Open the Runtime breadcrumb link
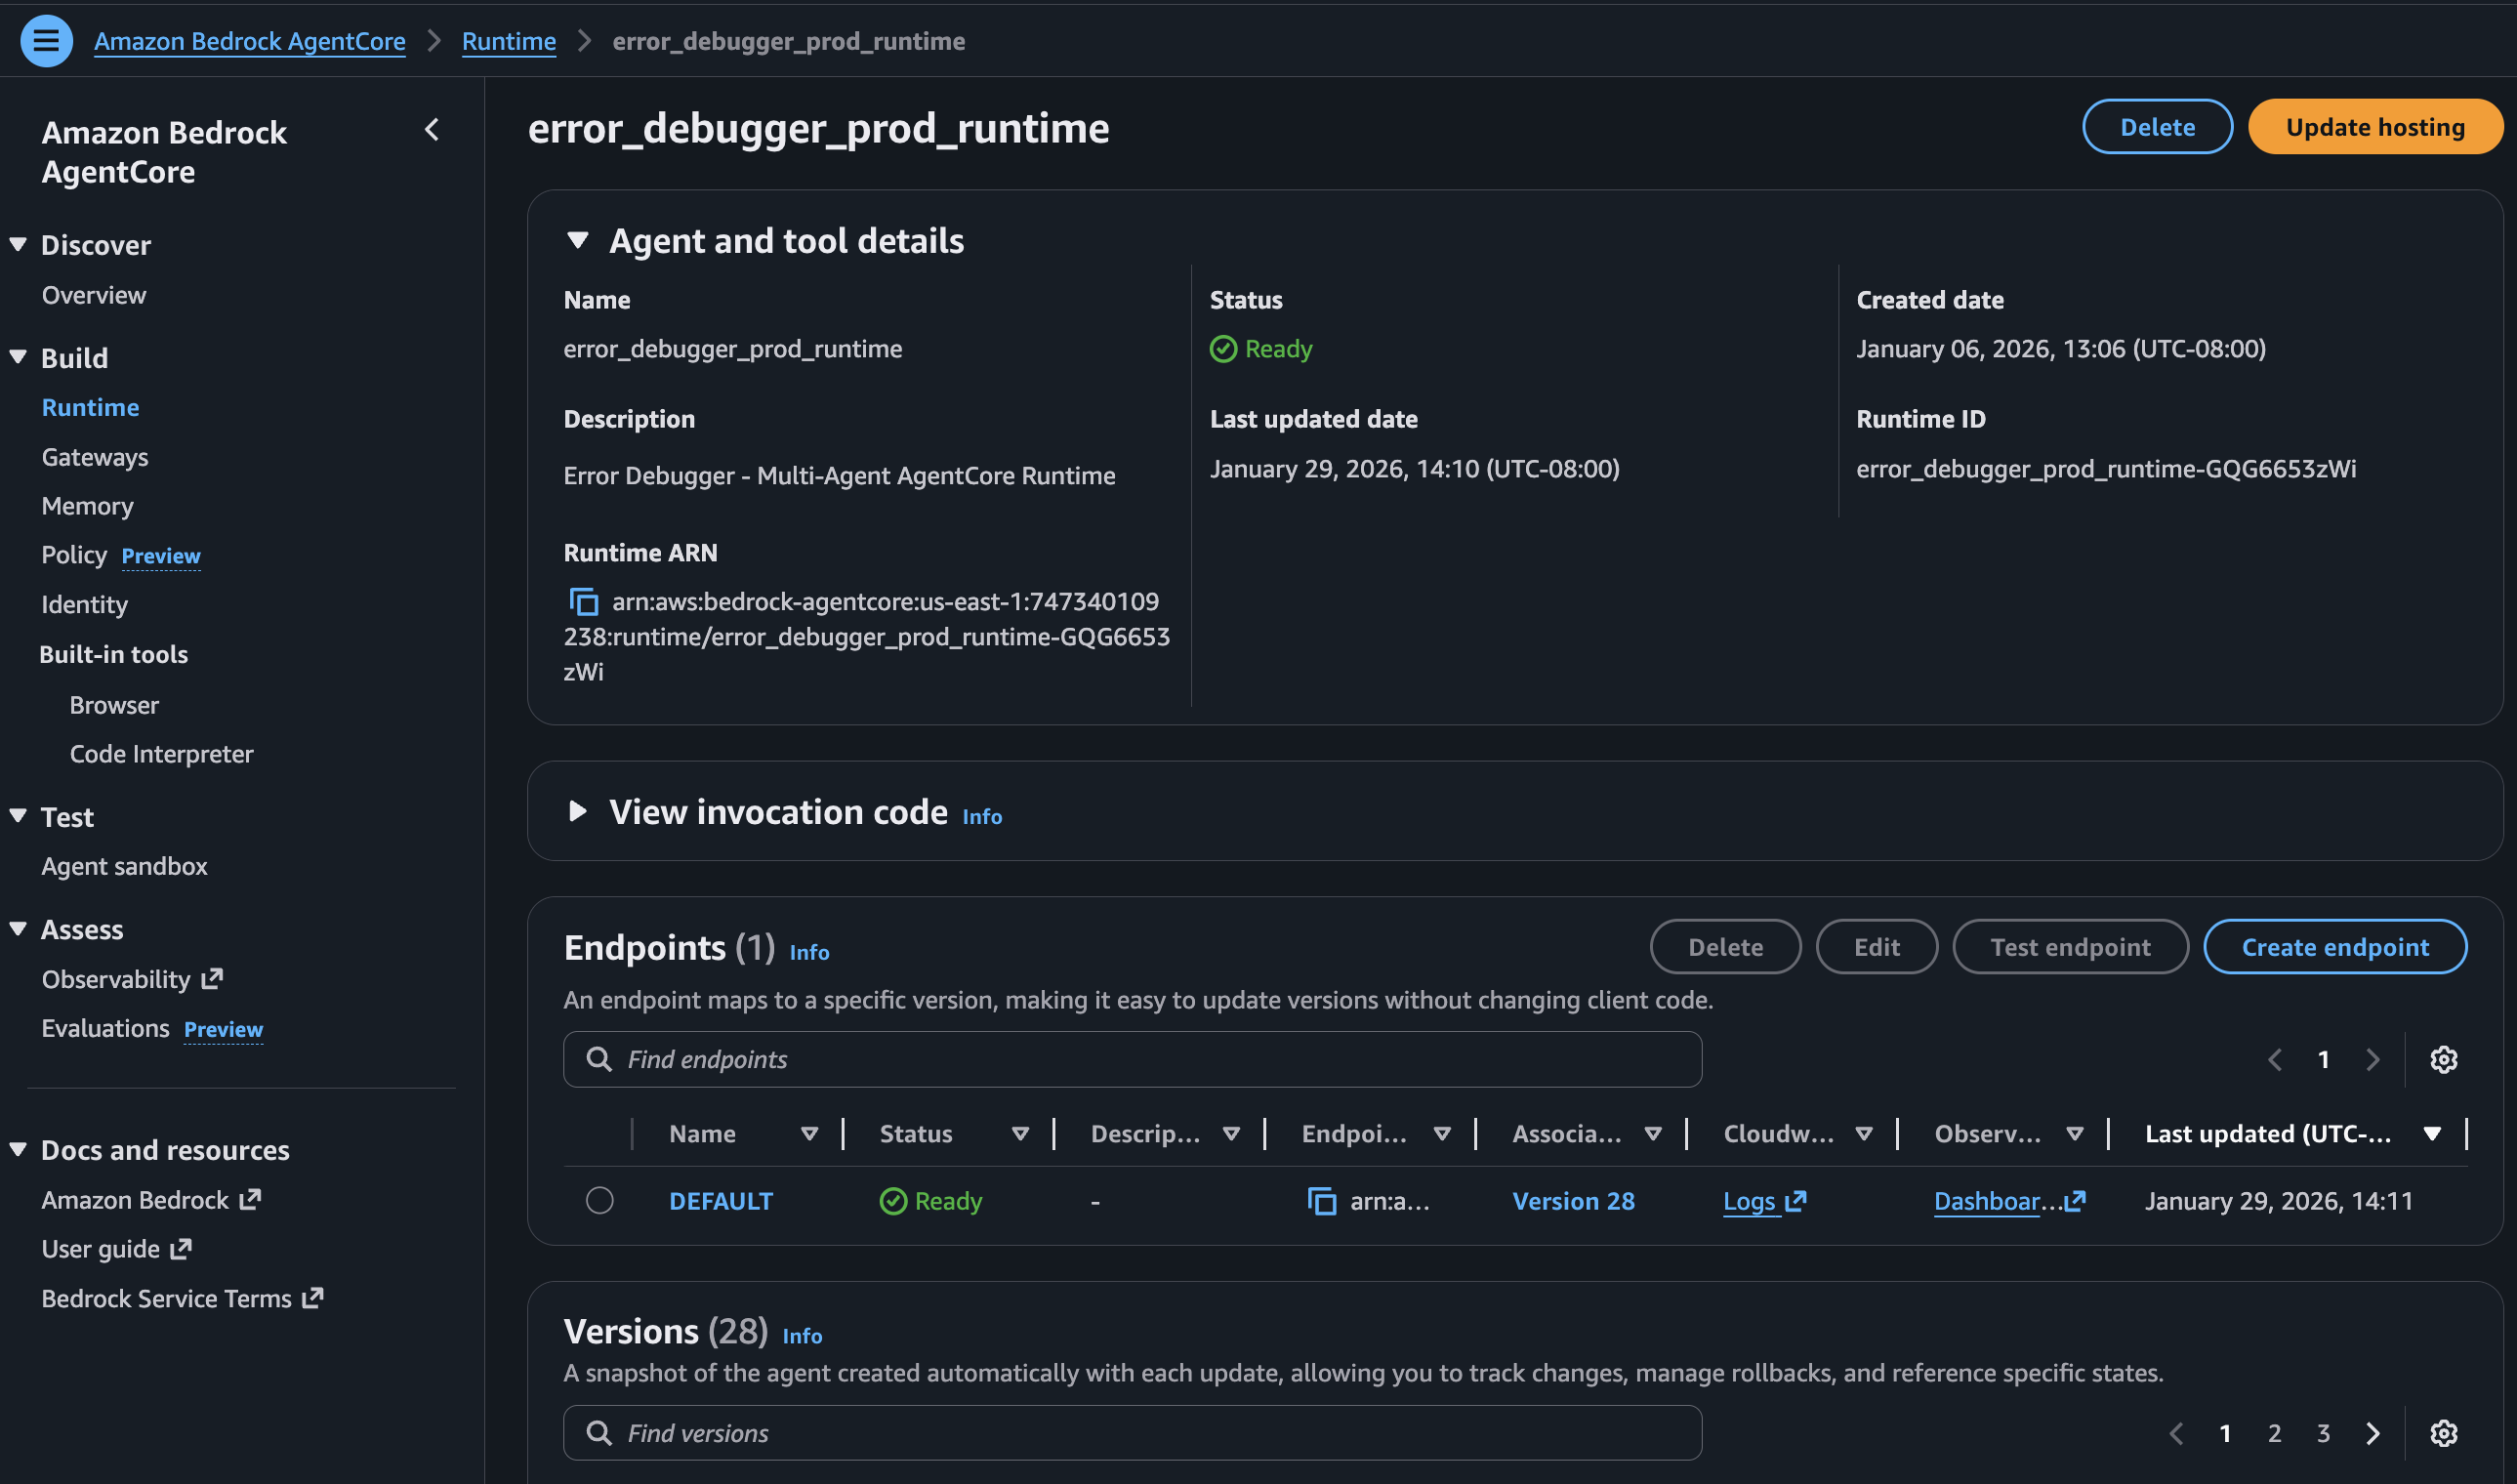 508,41
